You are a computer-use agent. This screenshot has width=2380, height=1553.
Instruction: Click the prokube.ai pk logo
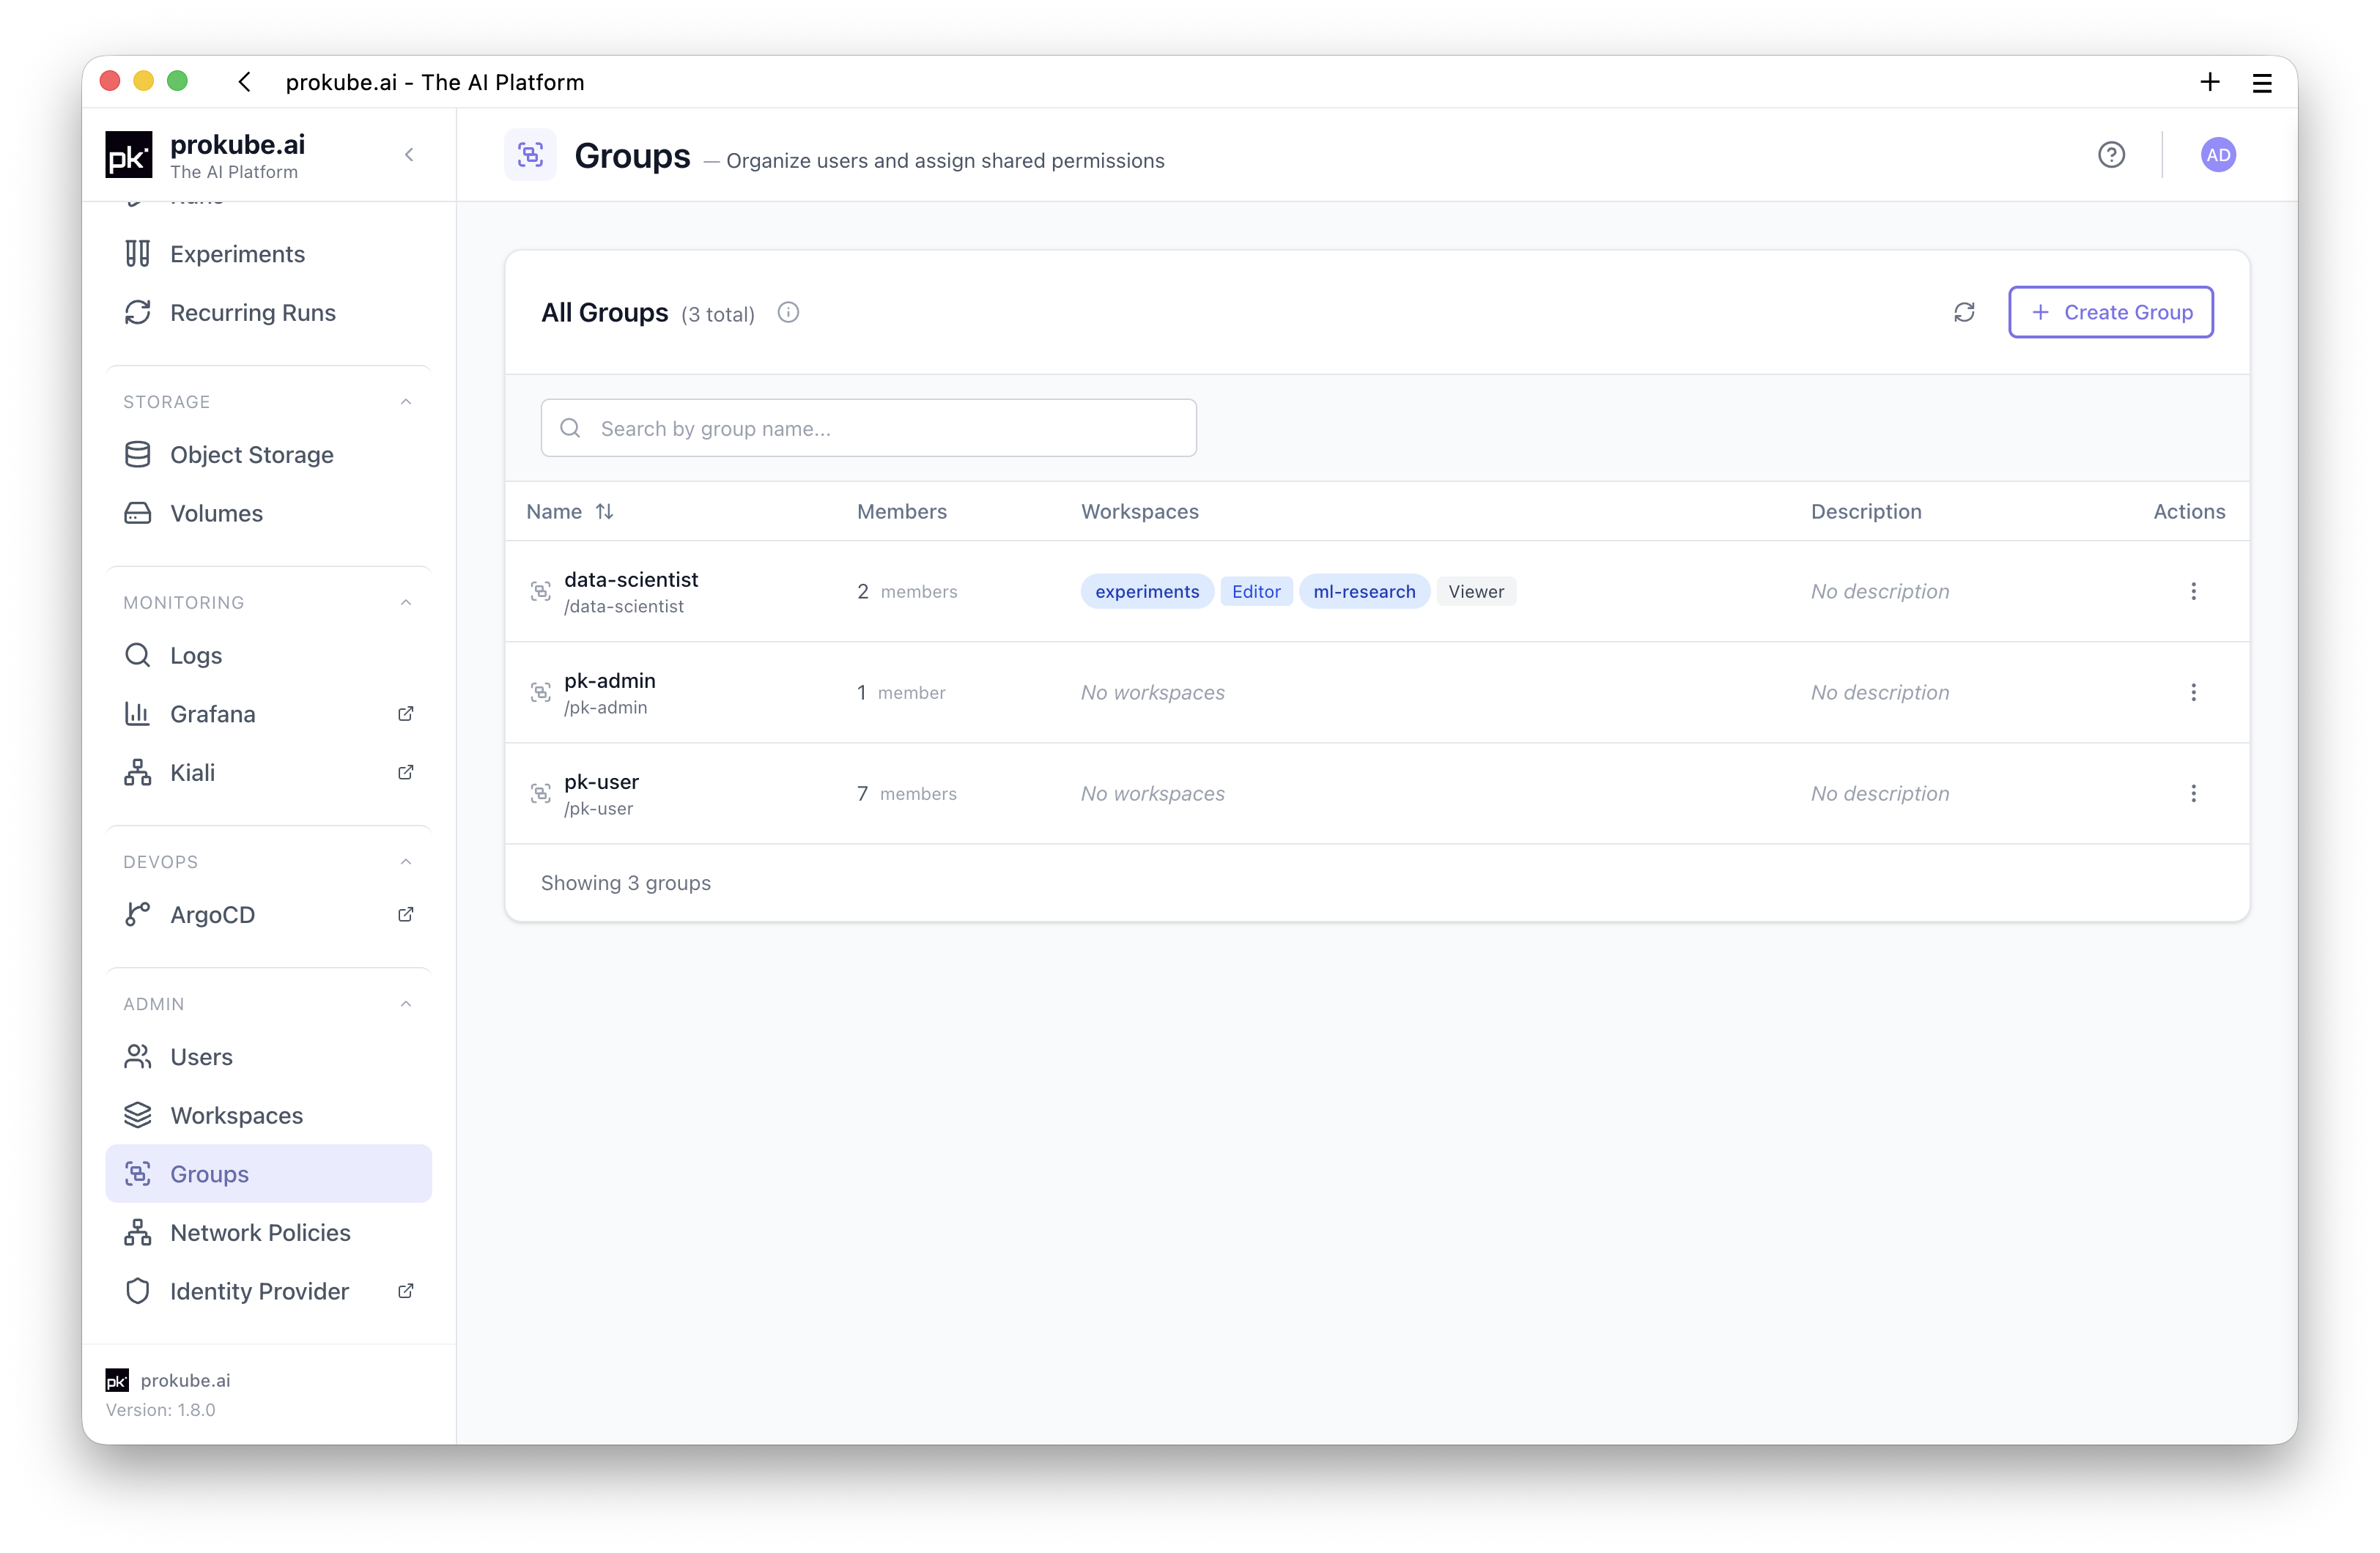pyautogui.click(x=129, y=155)
